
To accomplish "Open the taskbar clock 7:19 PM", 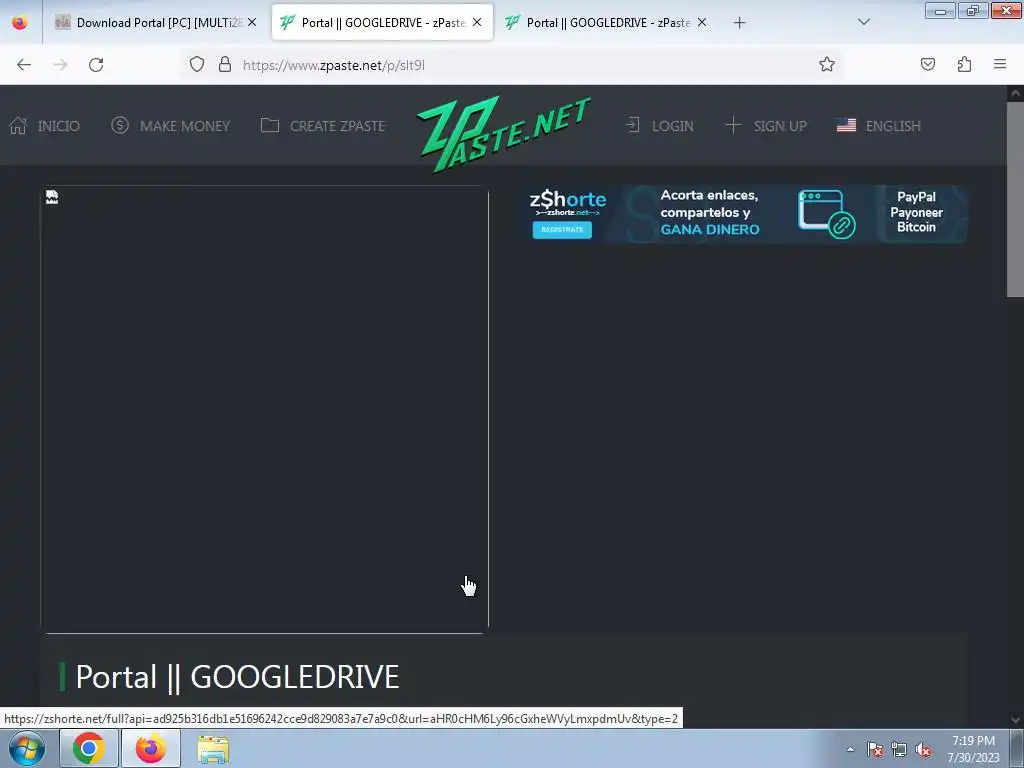I will click(x=973, y=749).
